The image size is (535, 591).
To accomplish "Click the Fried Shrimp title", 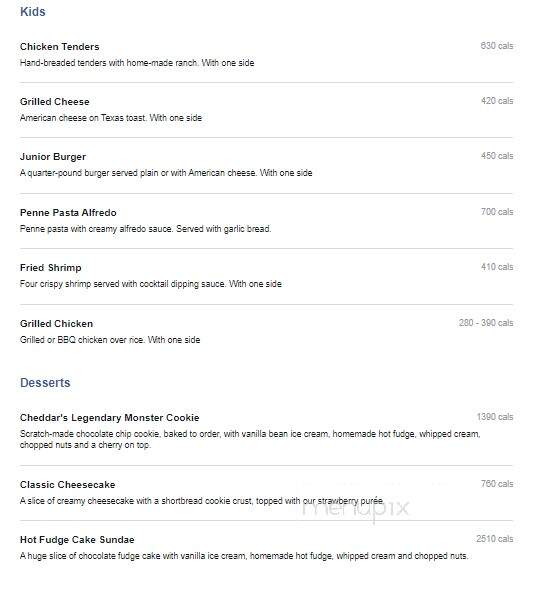I will point(51,268).
